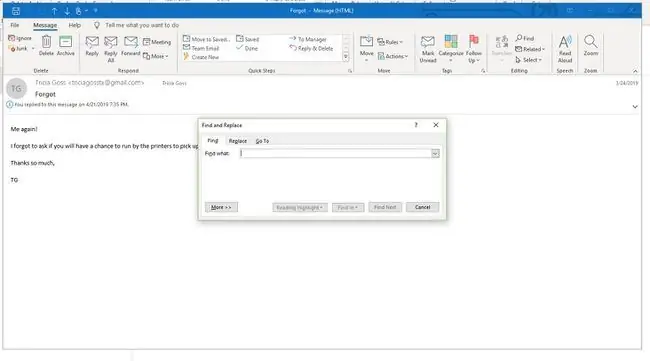
Task: Open the Junk dropdown arrow
Action: pos(33,48)
